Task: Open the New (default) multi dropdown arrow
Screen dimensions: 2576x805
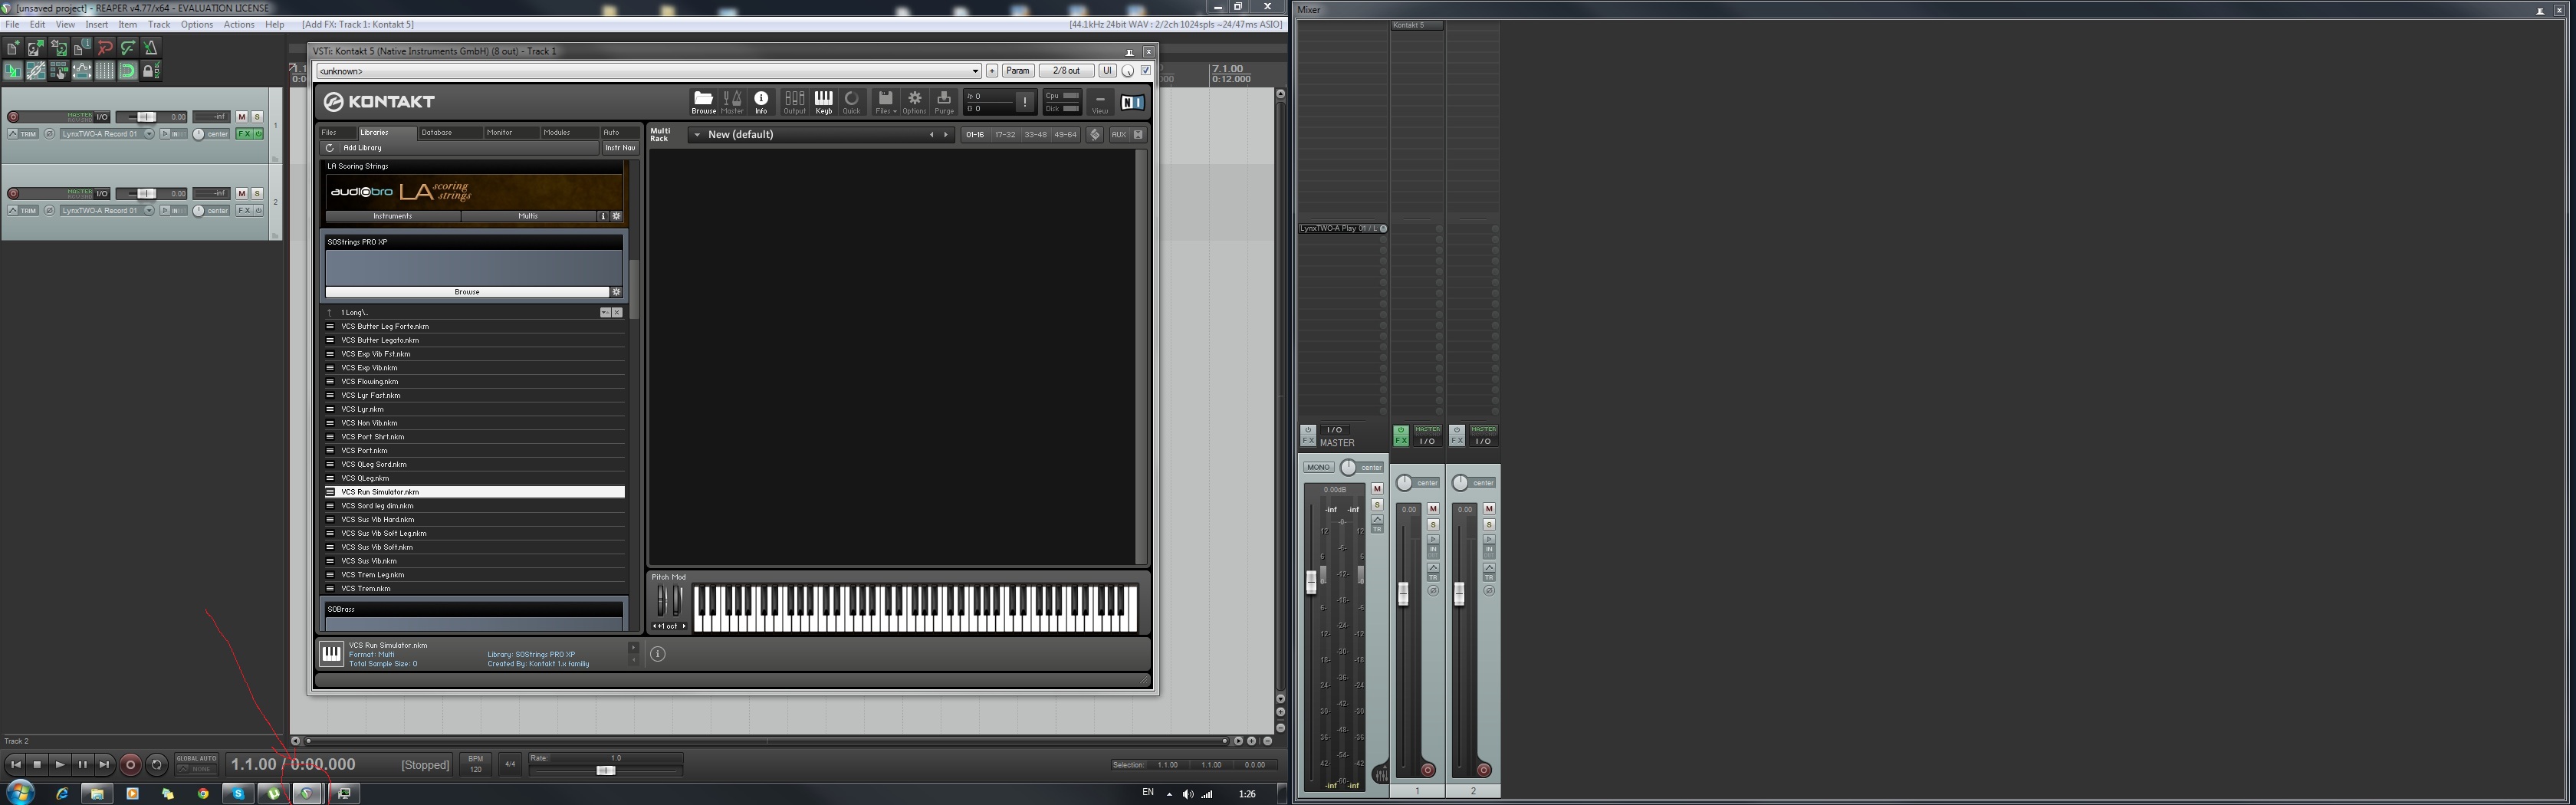Action: pyautogui.click(x=697, y=135)
